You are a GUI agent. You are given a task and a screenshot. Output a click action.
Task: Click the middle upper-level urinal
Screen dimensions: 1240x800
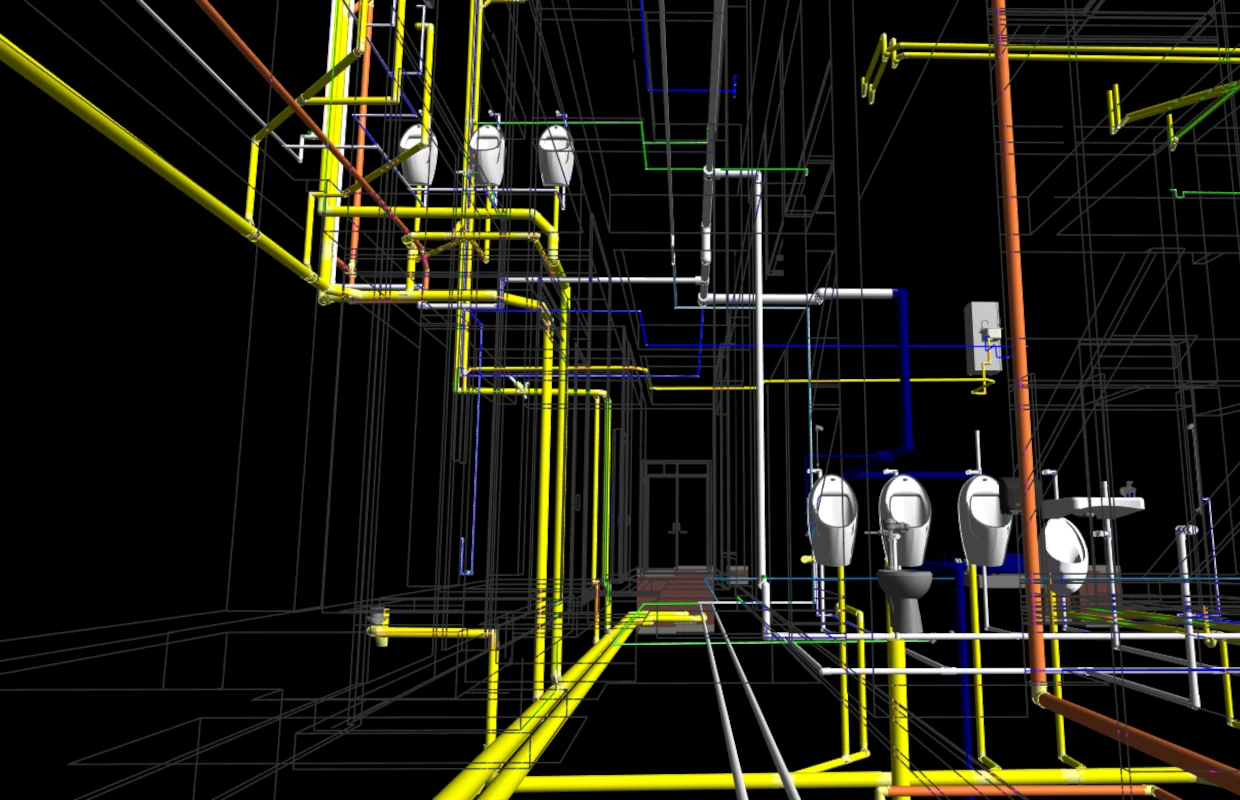coord(487,153)
